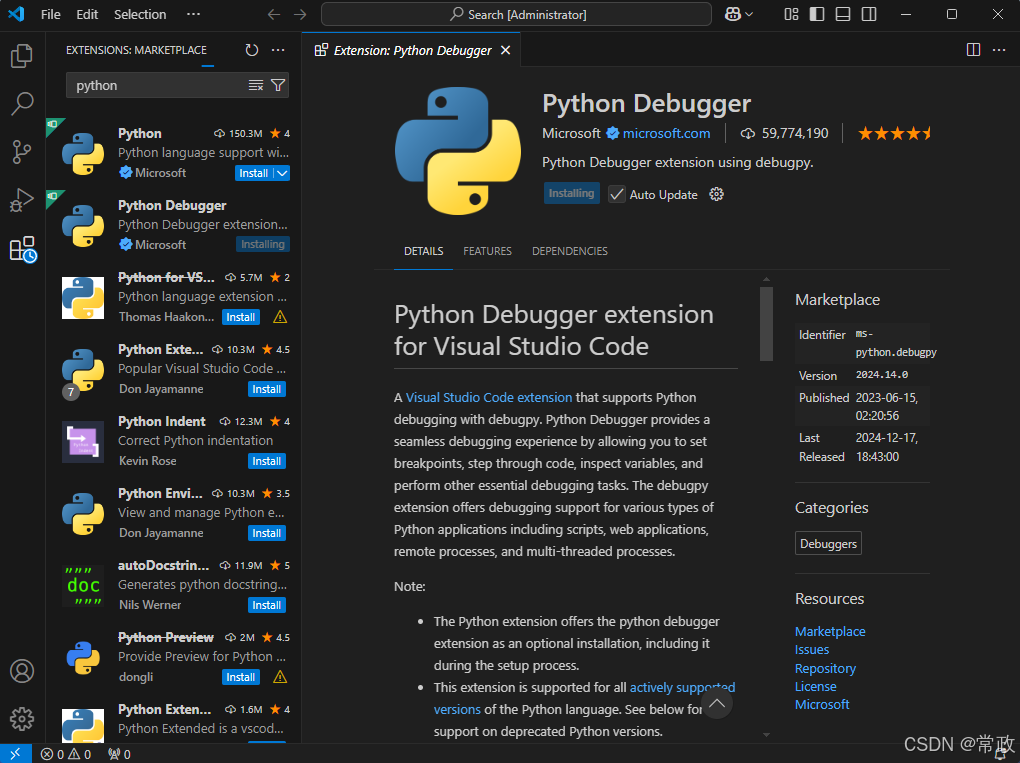Click warning icon on Python for VS extension

point(280,317)
